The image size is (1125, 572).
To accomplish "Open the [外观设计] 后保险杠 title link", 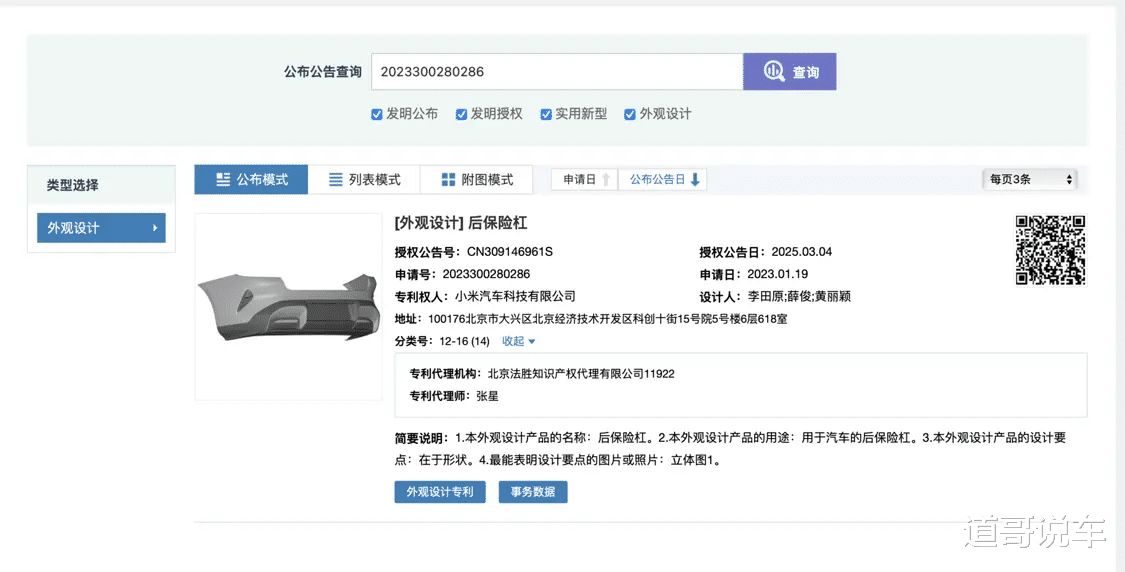I will [461, 222].
